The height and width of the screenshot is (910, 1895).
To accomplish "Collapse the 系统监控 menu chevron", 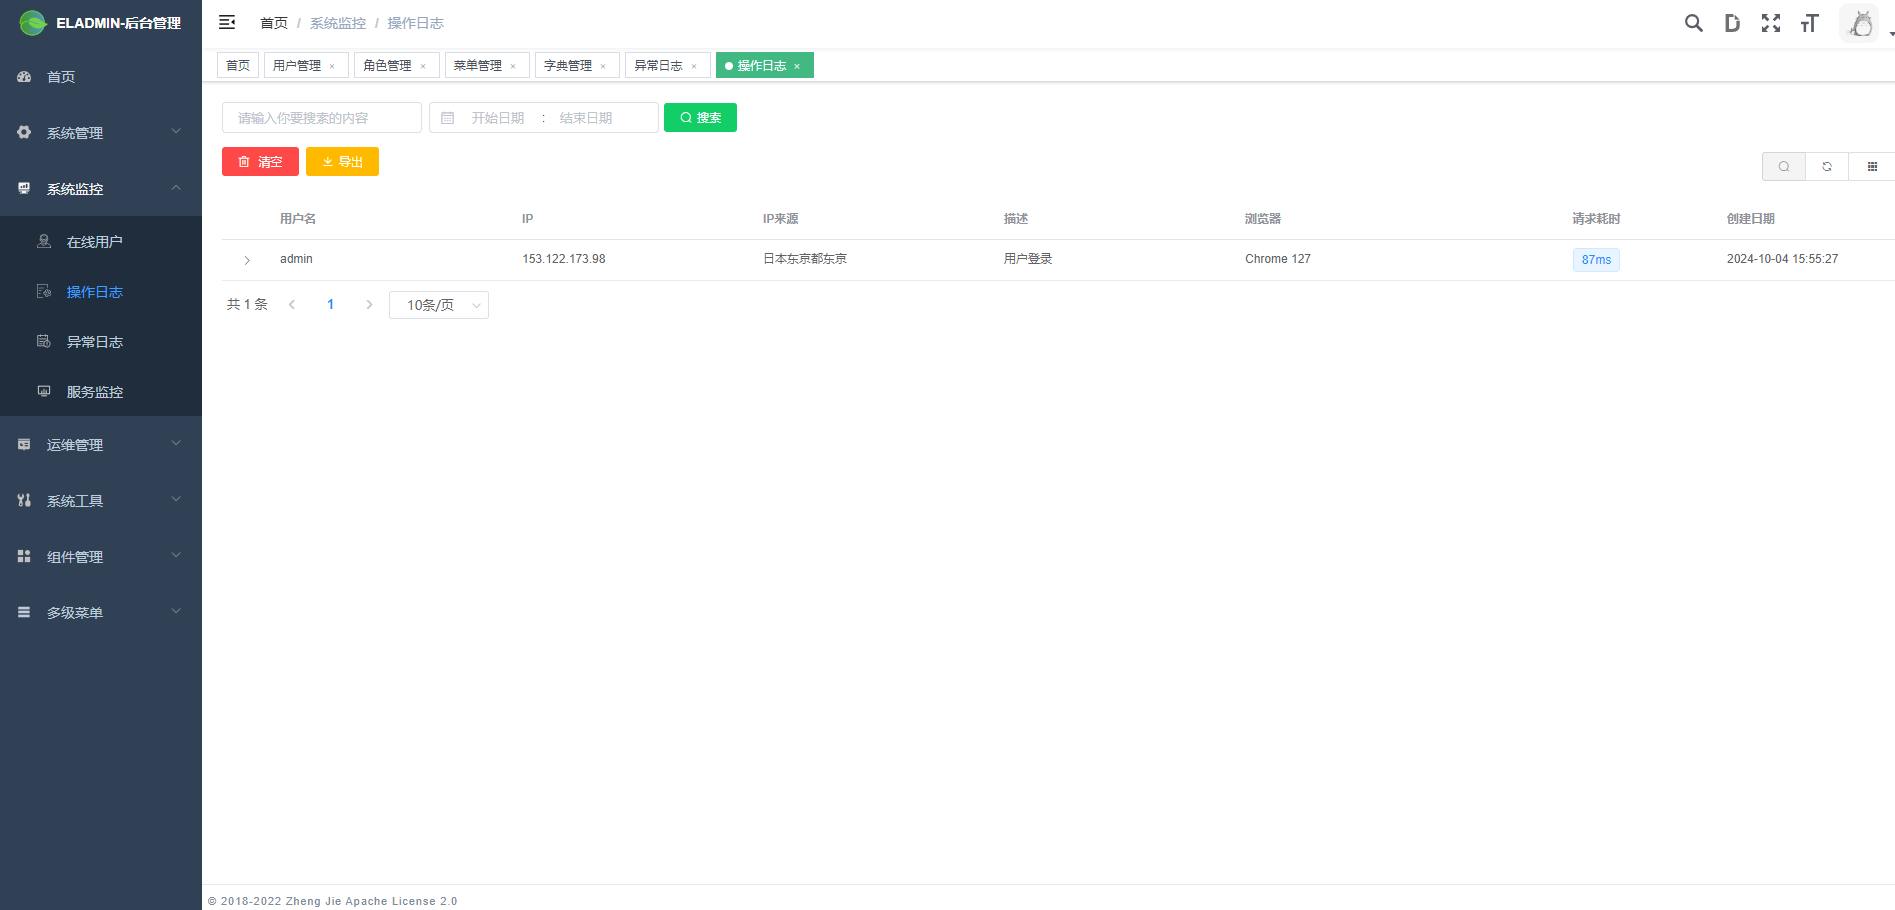I will [x=176, y=187].
